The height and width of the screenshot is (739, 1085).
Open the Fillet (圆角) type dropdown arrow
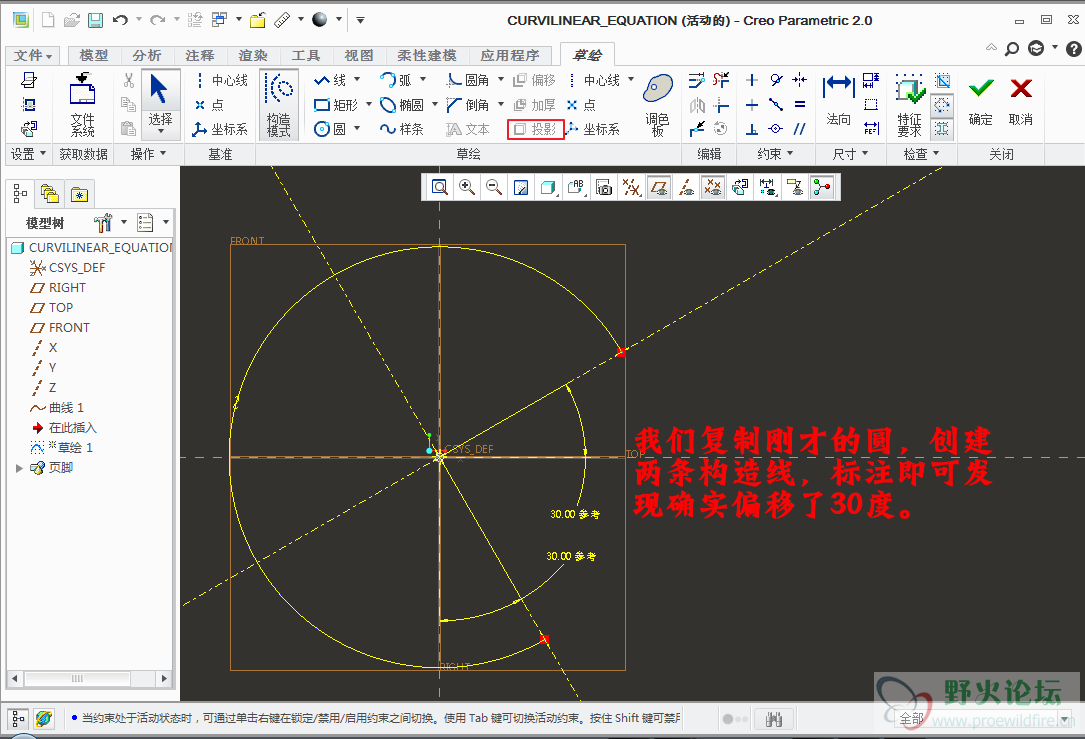pos(501,80)
